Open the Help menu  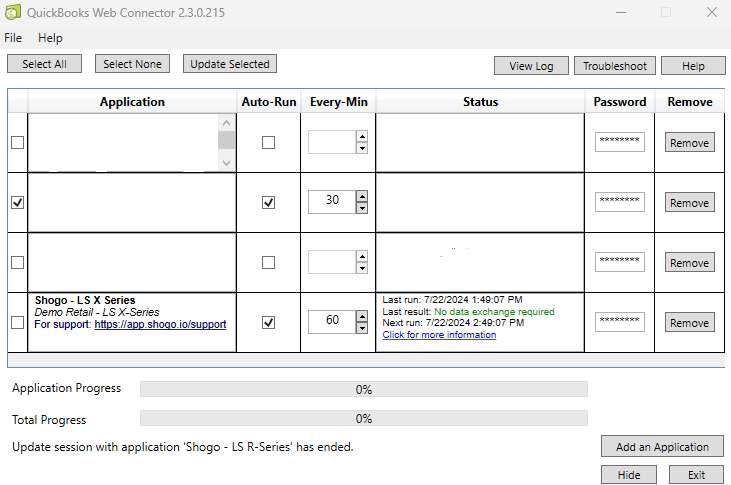(50, 38)
